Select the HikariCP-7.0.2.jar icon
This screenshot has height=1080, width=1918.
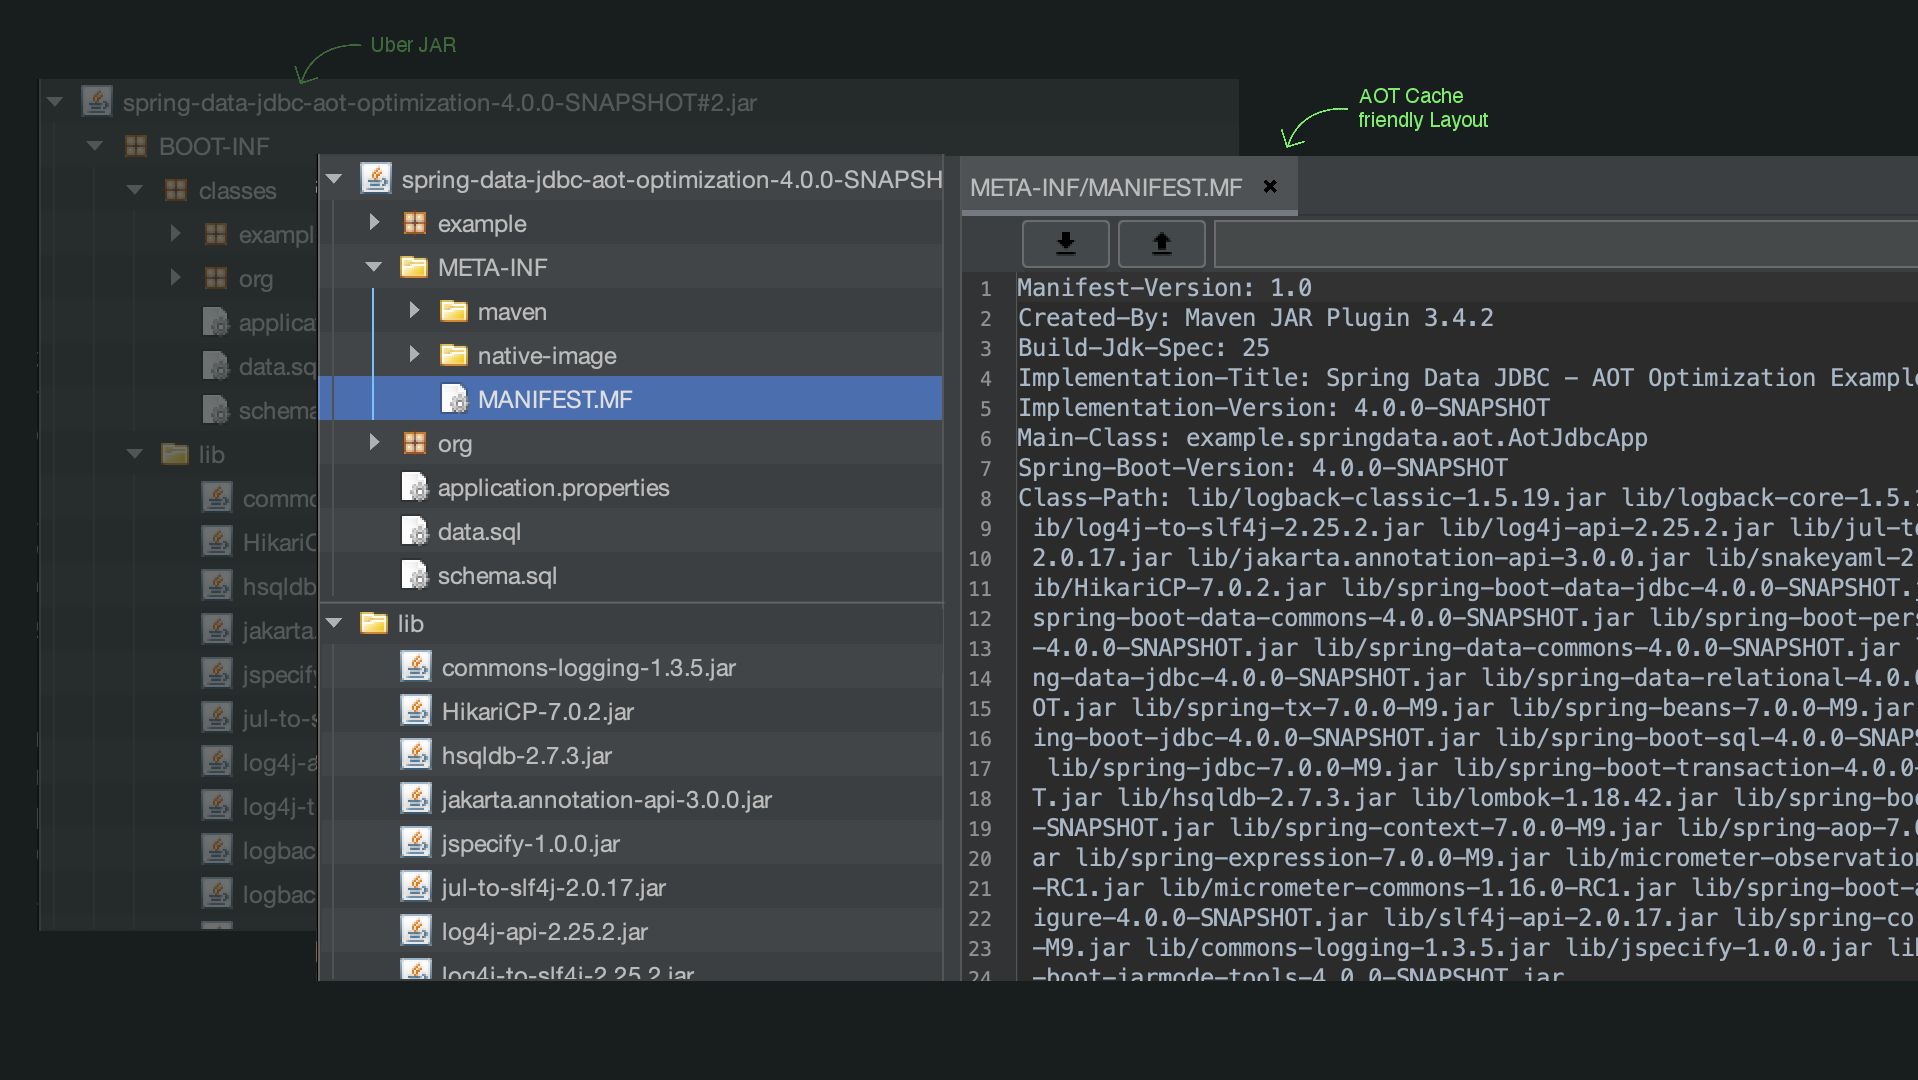415,711
